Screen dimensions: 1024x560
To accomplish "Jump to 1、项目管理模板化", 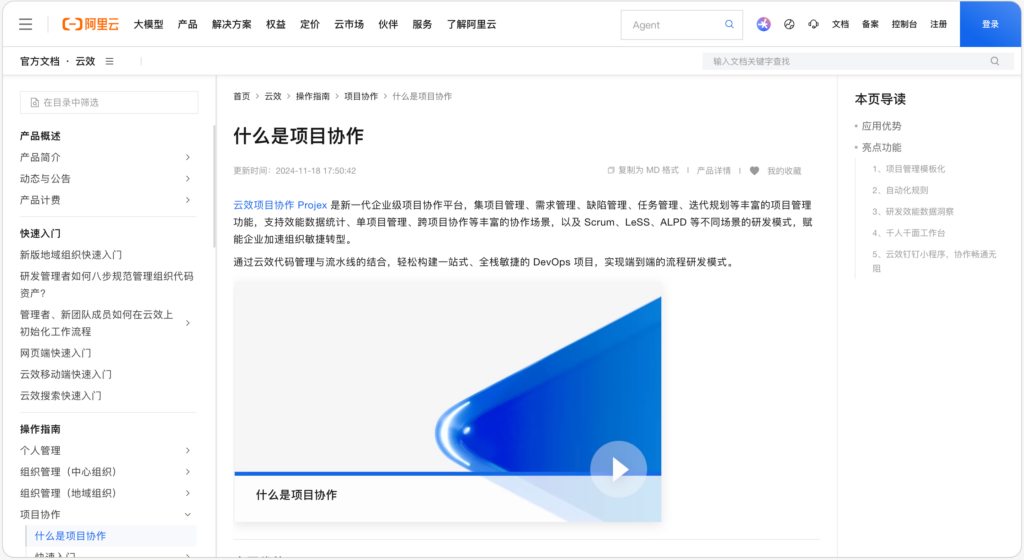I will [x=908, y=169].
